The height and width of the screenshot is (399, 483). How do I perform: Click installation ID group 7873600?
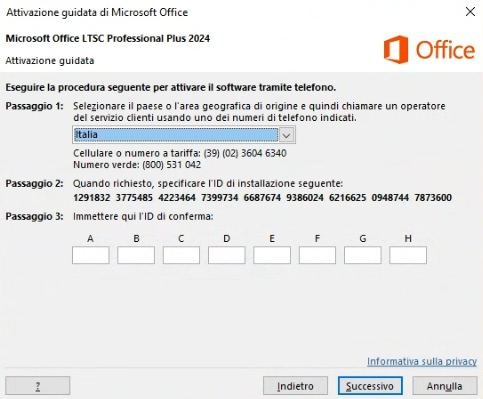coord(433,198)
